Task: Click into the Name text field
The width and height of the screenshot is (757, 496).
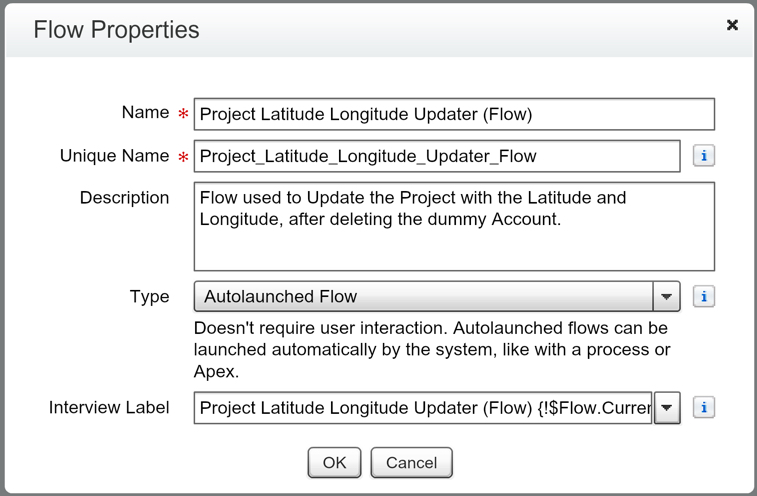Action: [454, 114]
